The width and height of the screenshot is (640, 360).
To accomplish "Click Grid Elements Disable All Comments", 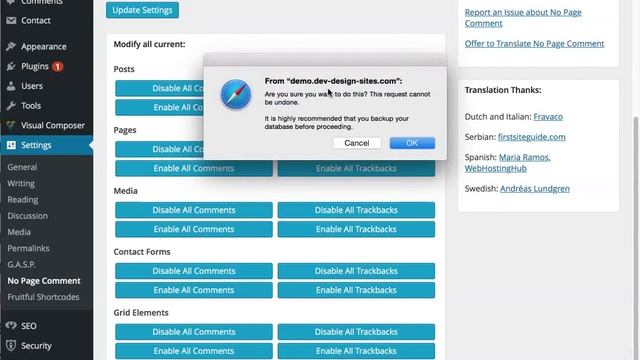I will (194, 331).
